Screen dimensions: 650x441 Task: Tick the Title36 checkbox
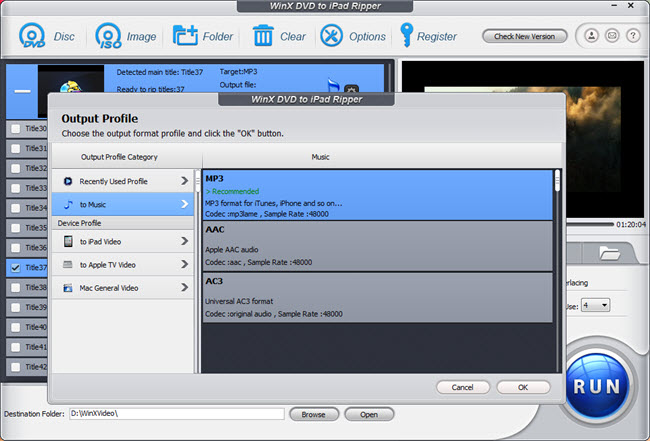click(x=16, y=248)
